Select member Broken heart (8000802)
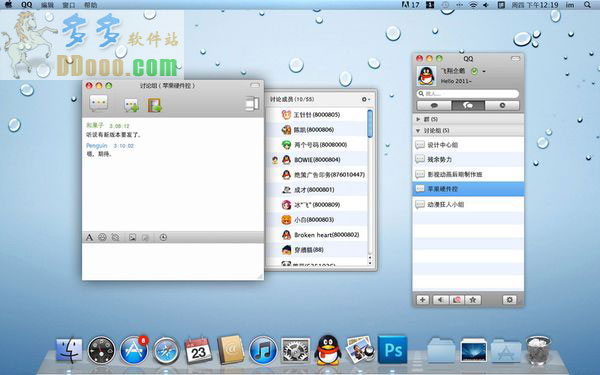 point(316,235)
